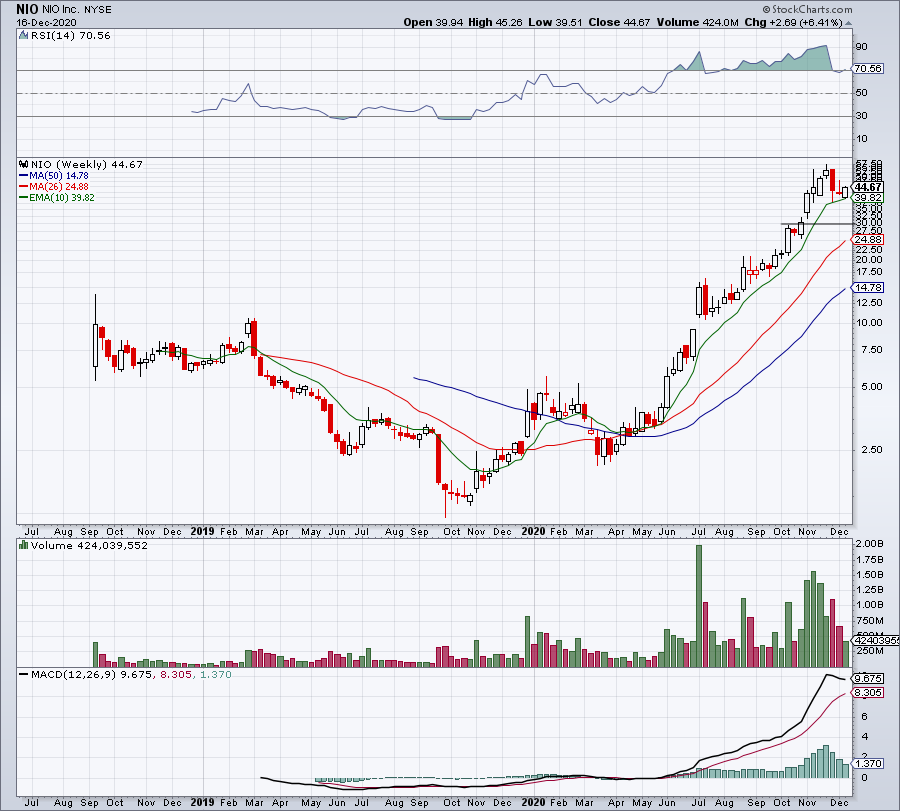The height and width of the screenshot is (811, 900).
Task: Click the 20.00 price axis label
Action: coord(868,259)
